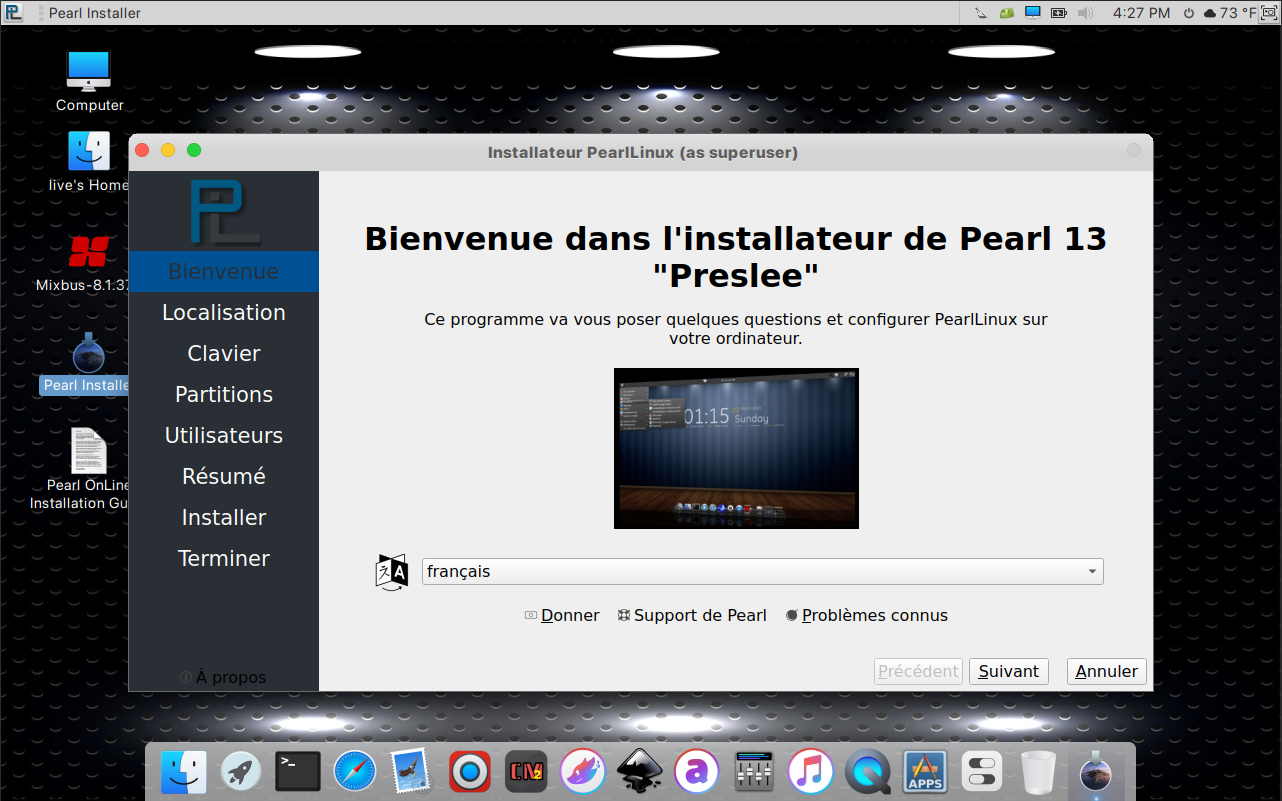
Task: Open the APPS store dock icon
Action: pos(925,771)
